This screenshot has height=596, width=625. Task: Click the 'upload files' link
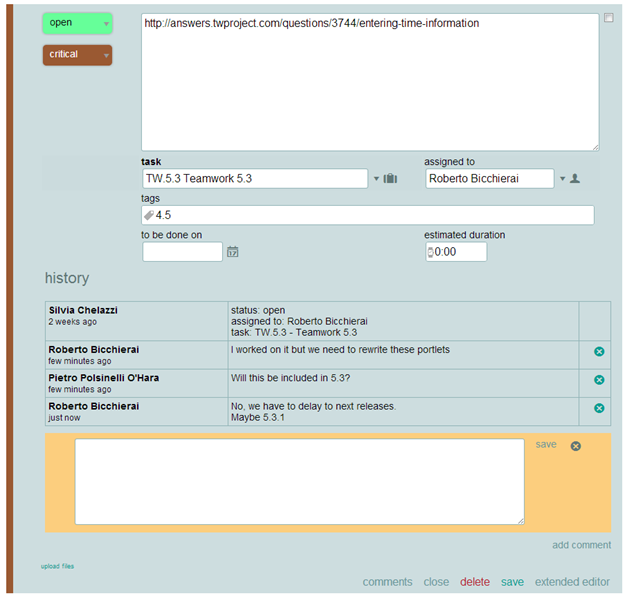pyautogui.click(x=57, y=566)
